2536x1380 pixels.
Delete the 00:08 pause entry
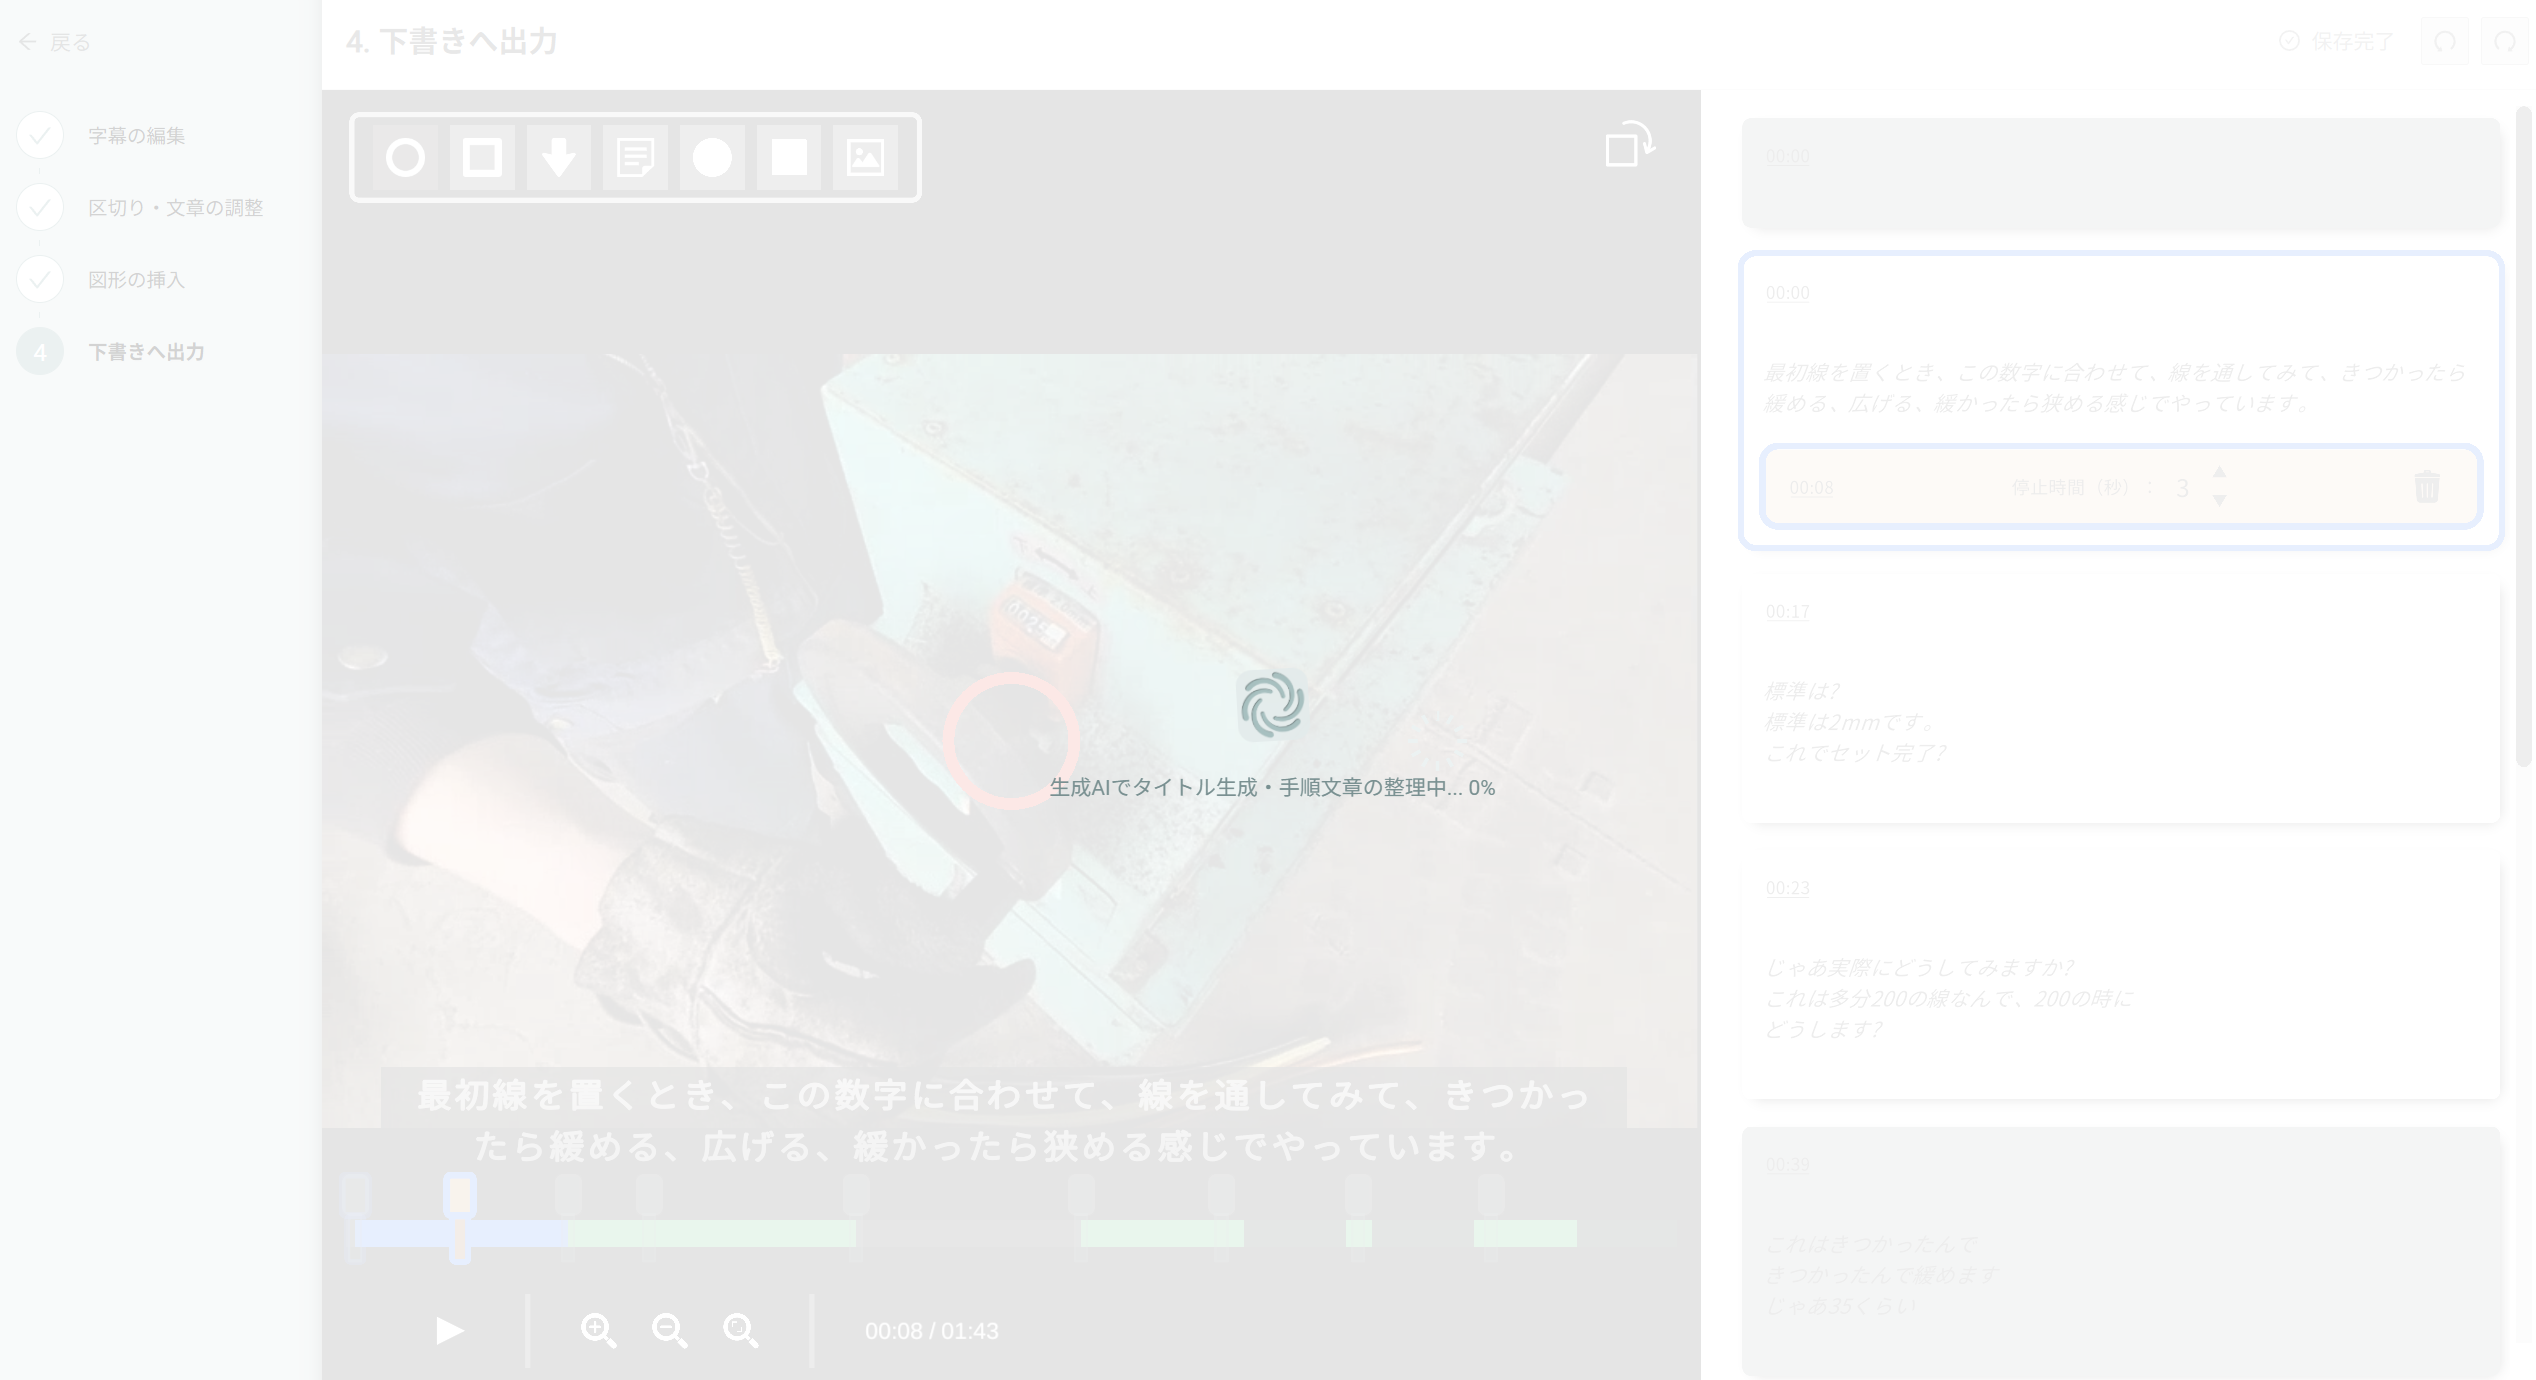tap(2426, 488)
